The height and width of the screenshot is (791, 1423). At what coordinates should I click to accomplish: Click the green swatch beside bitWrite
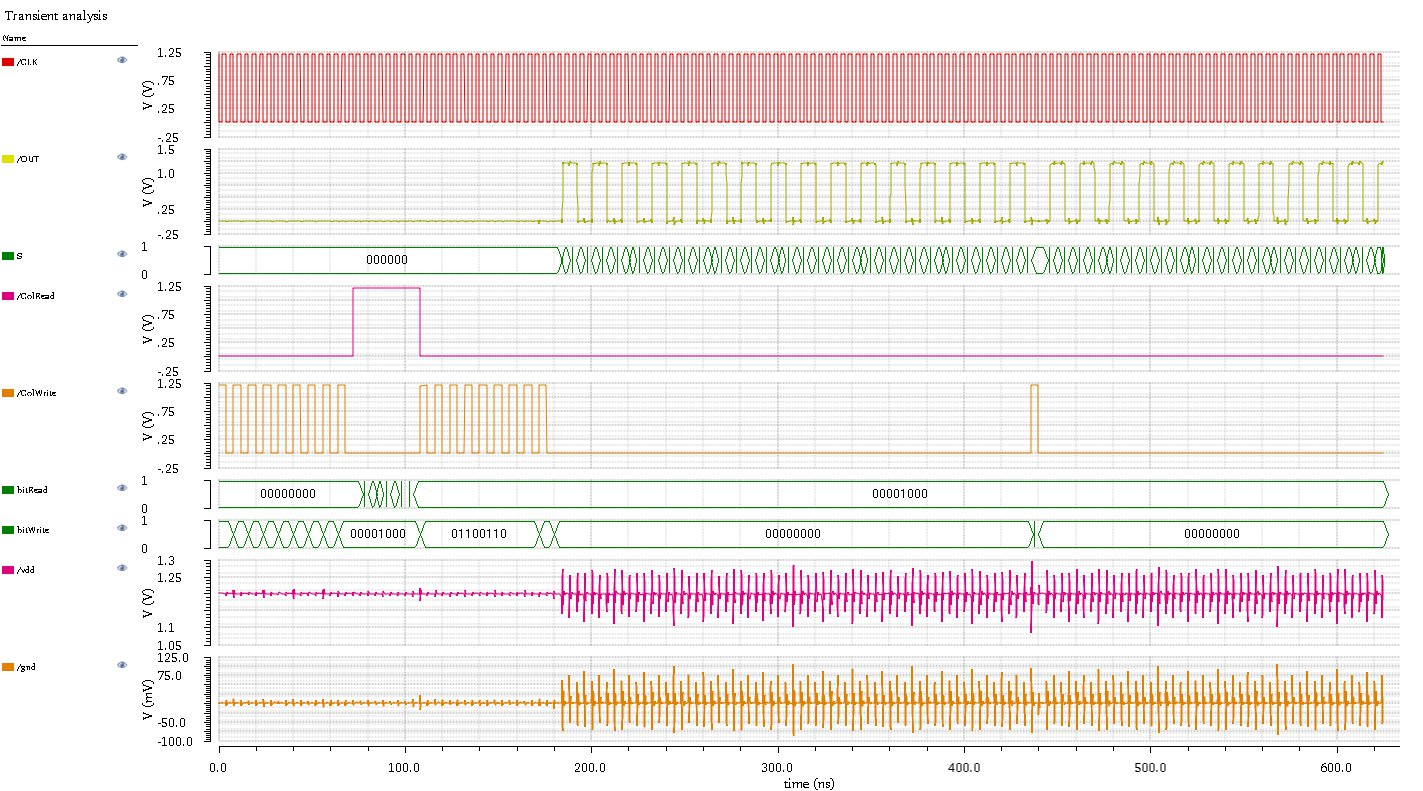[x=8, y=530]
